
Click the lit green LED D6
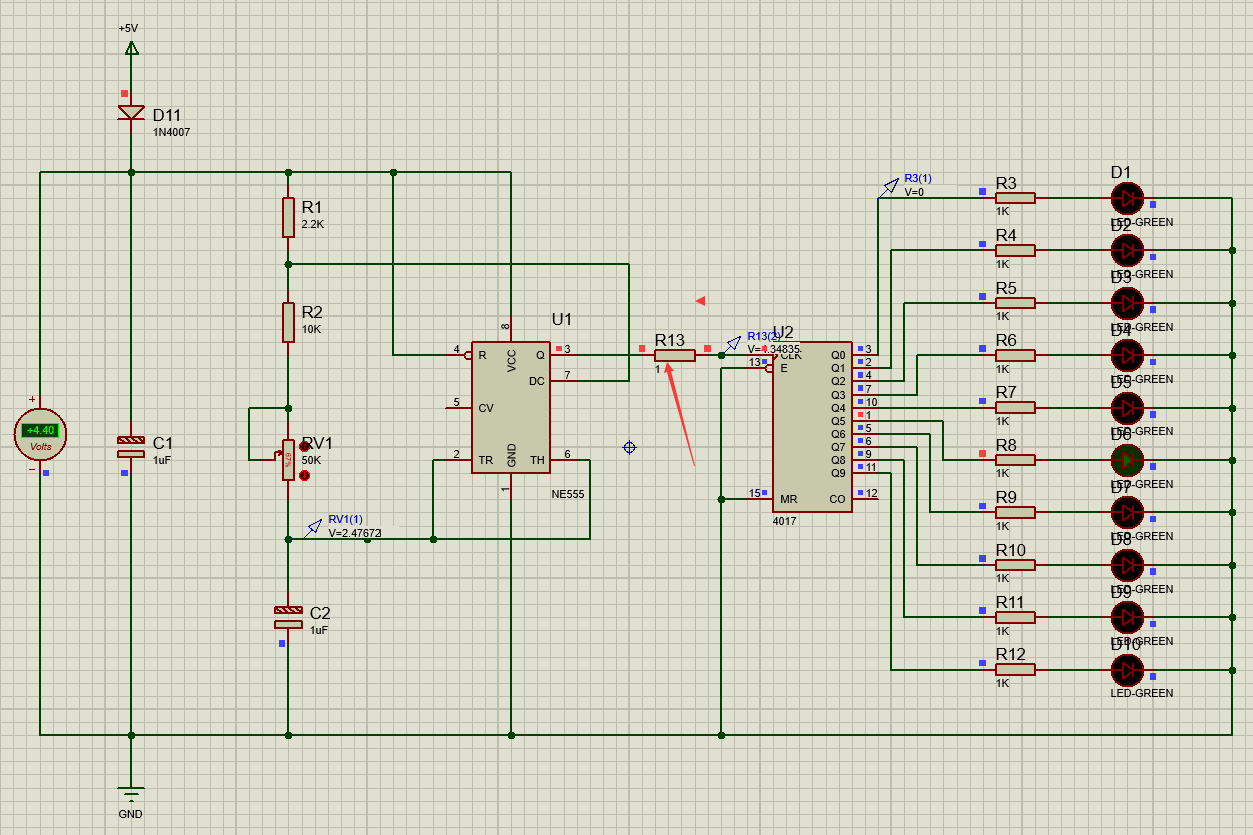point(1126,460)
